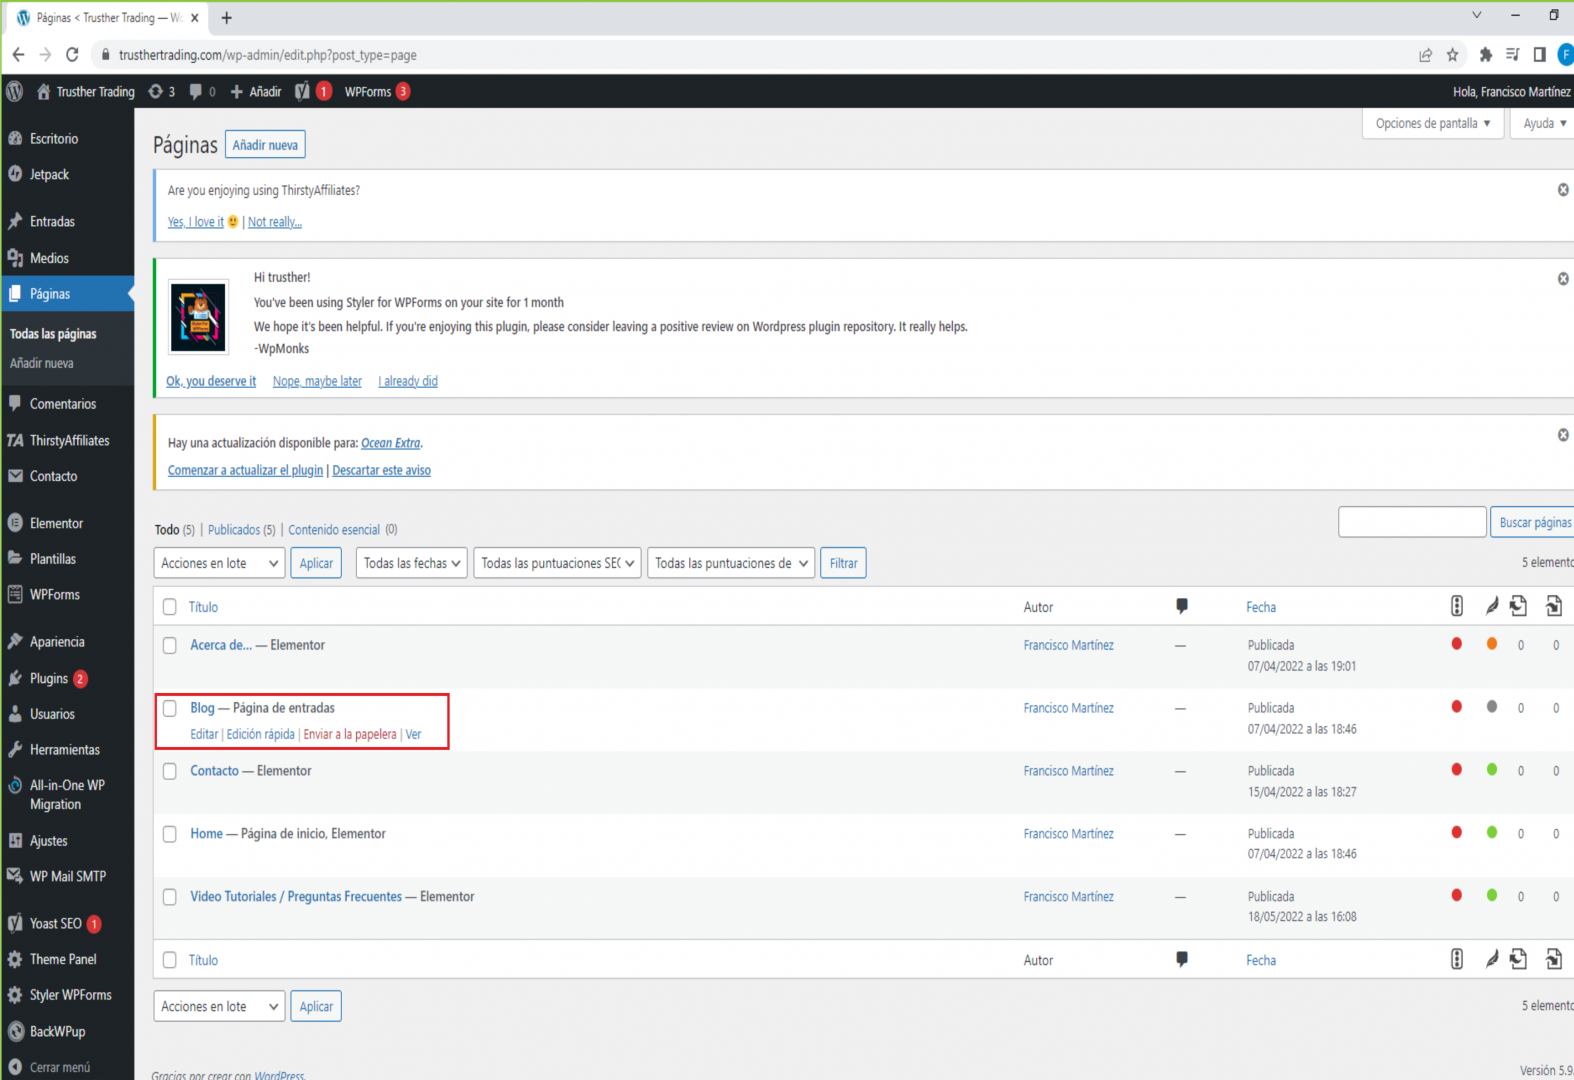This screenshot has width=1574, height=1080.
Task: Dismiss the ThirstyAffiliates notice
Action: [x=1563, y=190]
